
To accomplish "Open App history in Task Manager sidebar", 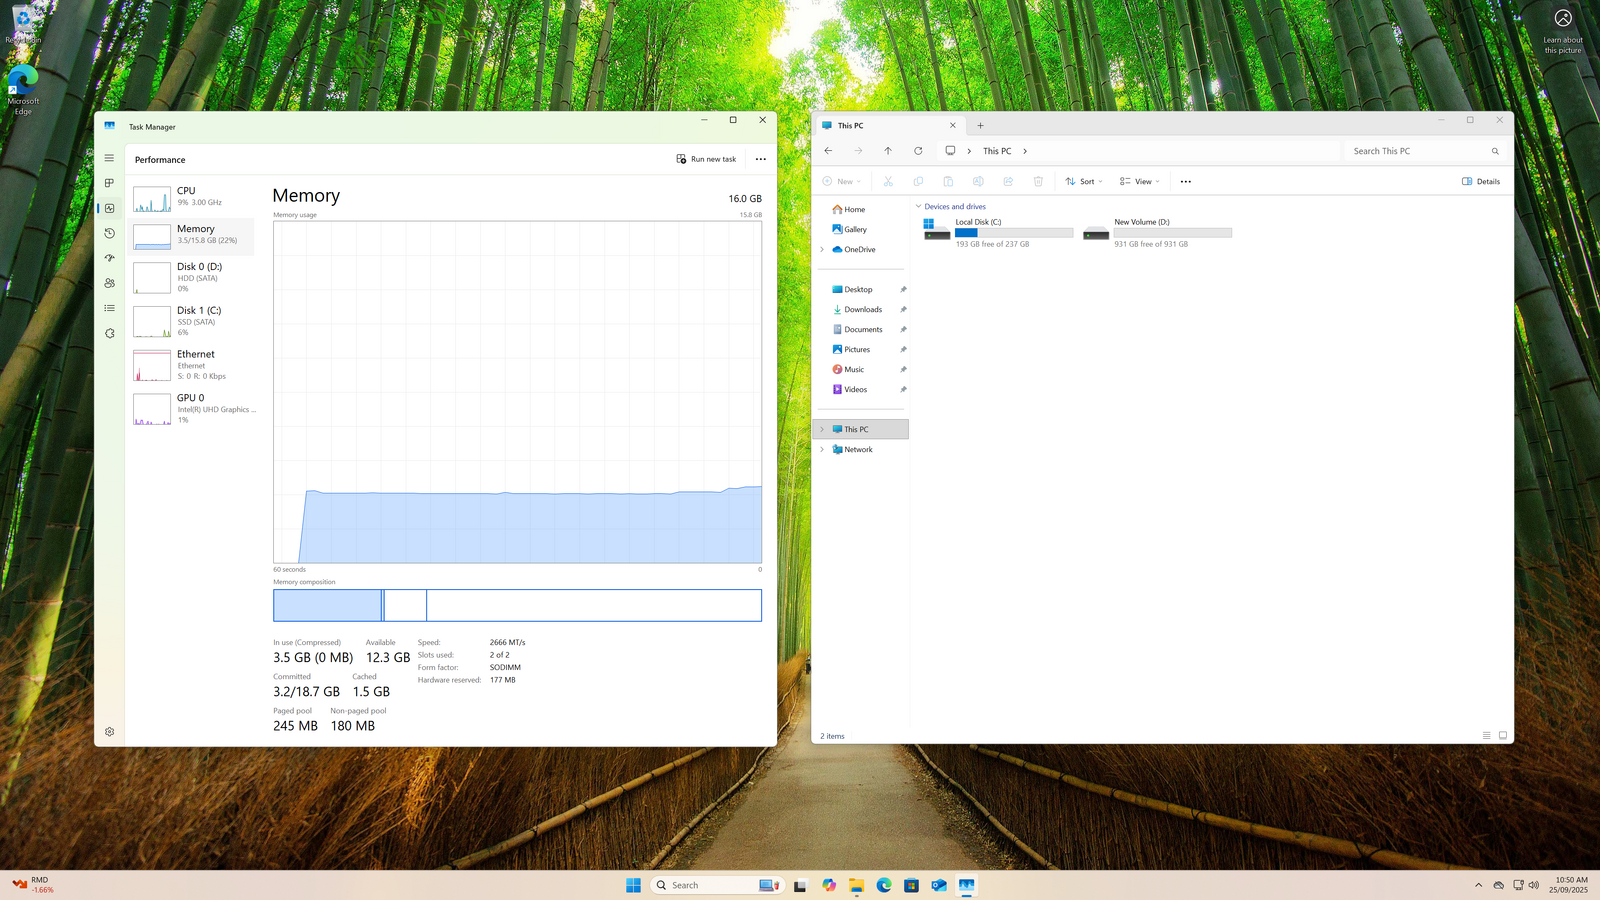I will click(x=109, y=233).
